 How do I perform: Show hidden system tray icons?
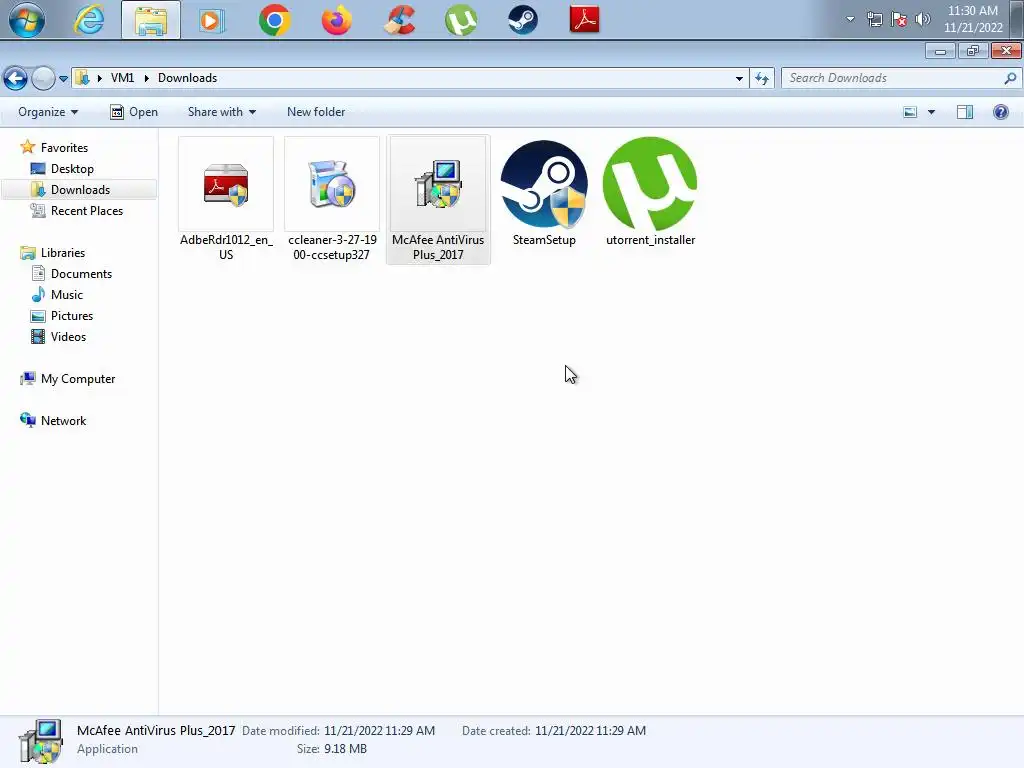[x=850, y=19]
